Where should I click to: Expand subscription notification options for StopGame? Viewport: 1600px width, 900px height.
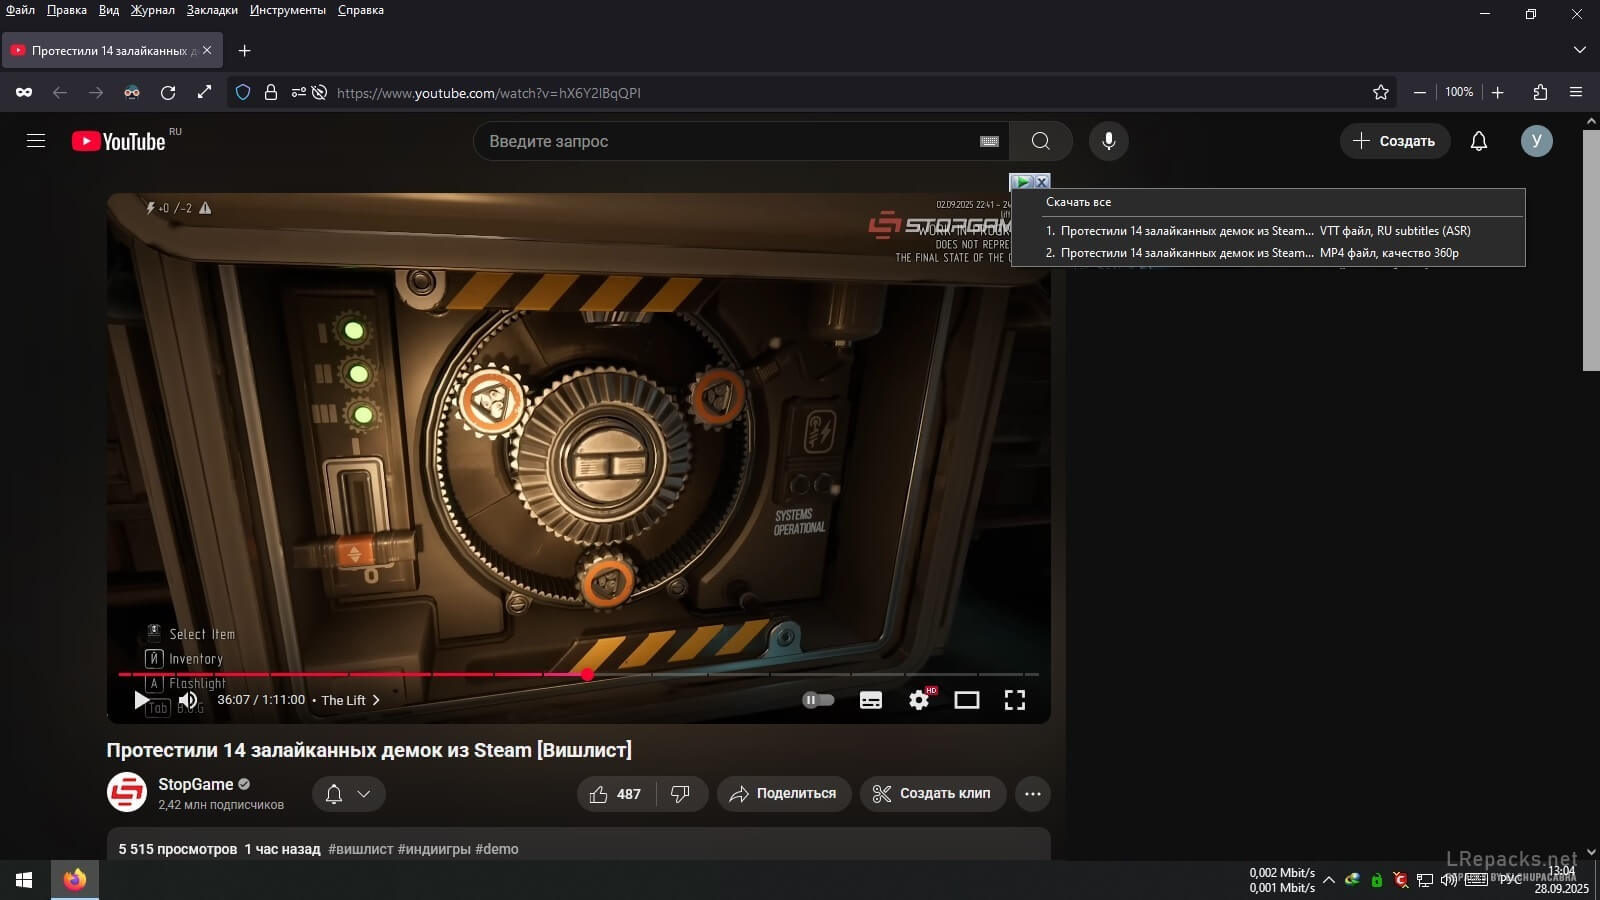pyautogui.click(x=348, y=794)
